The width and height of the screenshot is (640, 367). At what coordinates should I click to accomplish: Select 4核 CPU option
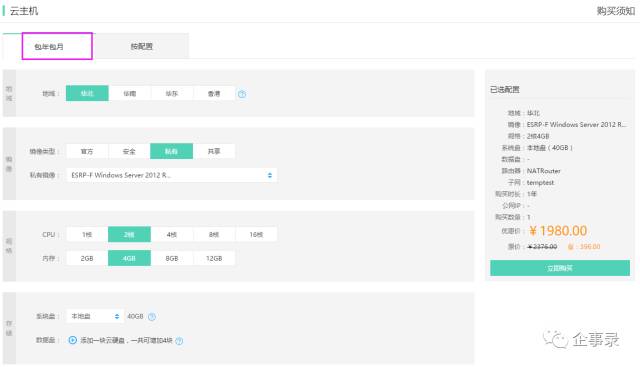(x=172, y=234)
